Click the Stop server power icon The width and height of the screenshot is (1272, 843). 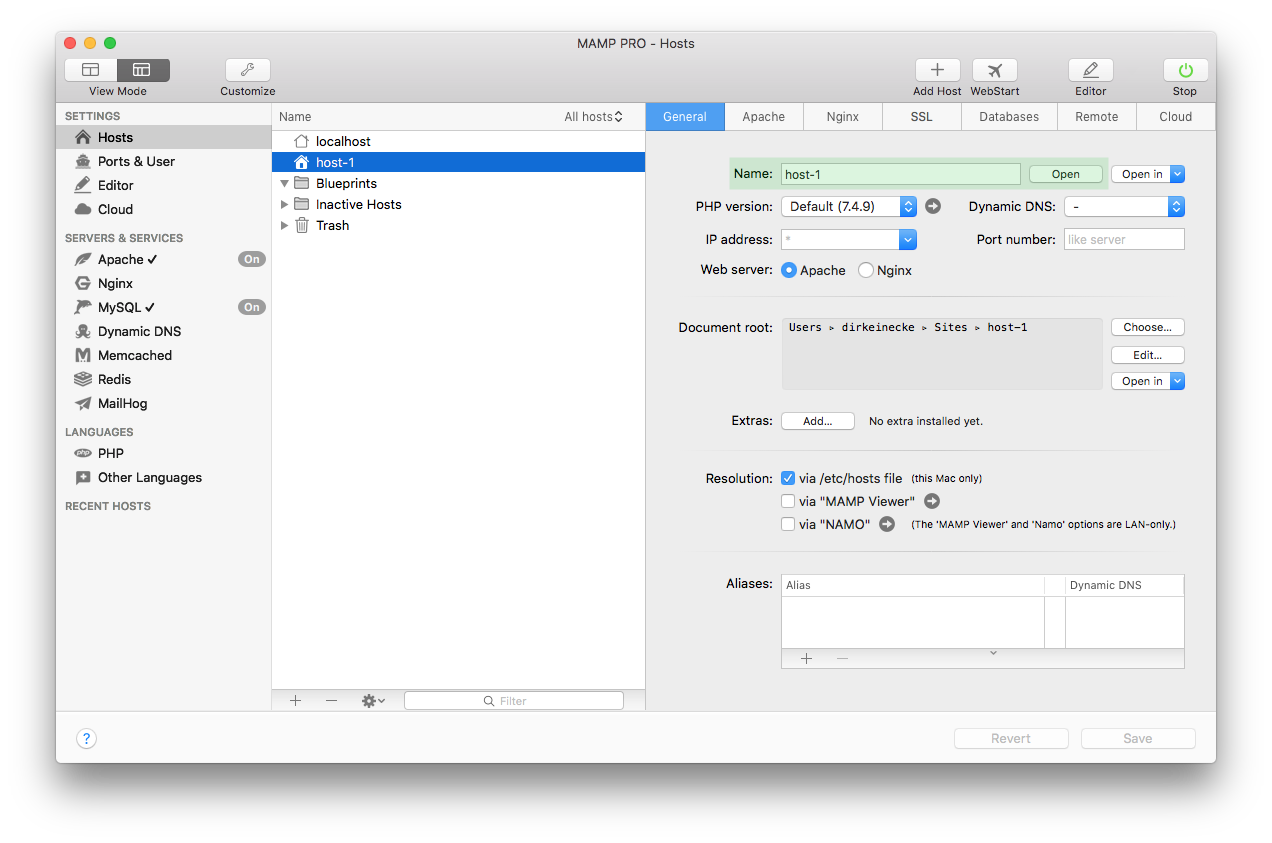(x=1184, y=71)
